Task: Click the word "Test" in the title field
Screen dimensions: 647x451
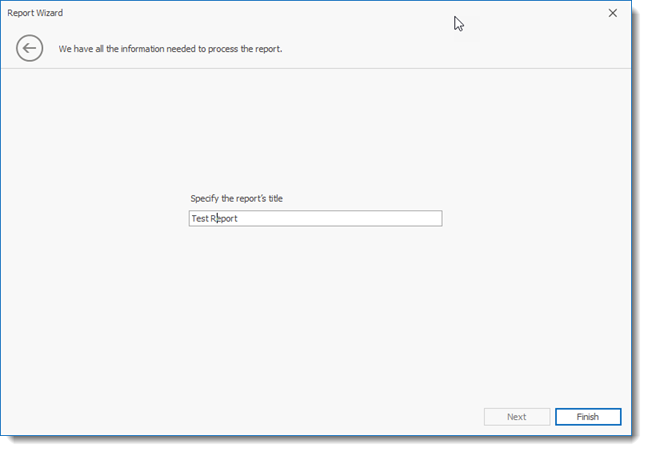Action: tap(199, 218)
